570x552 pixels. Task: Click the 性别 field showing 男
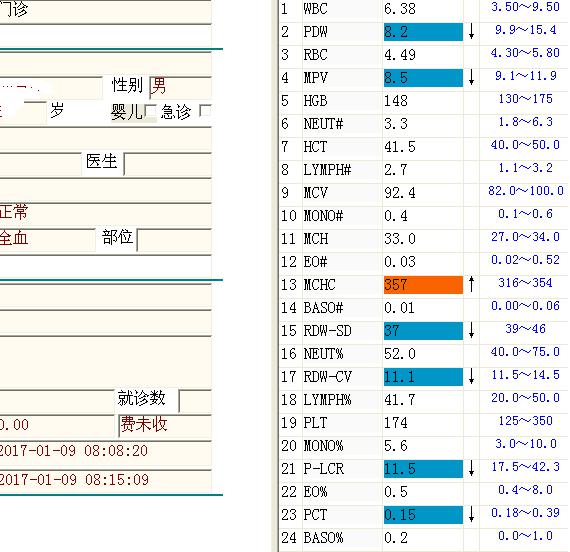[x=181, y=87]
